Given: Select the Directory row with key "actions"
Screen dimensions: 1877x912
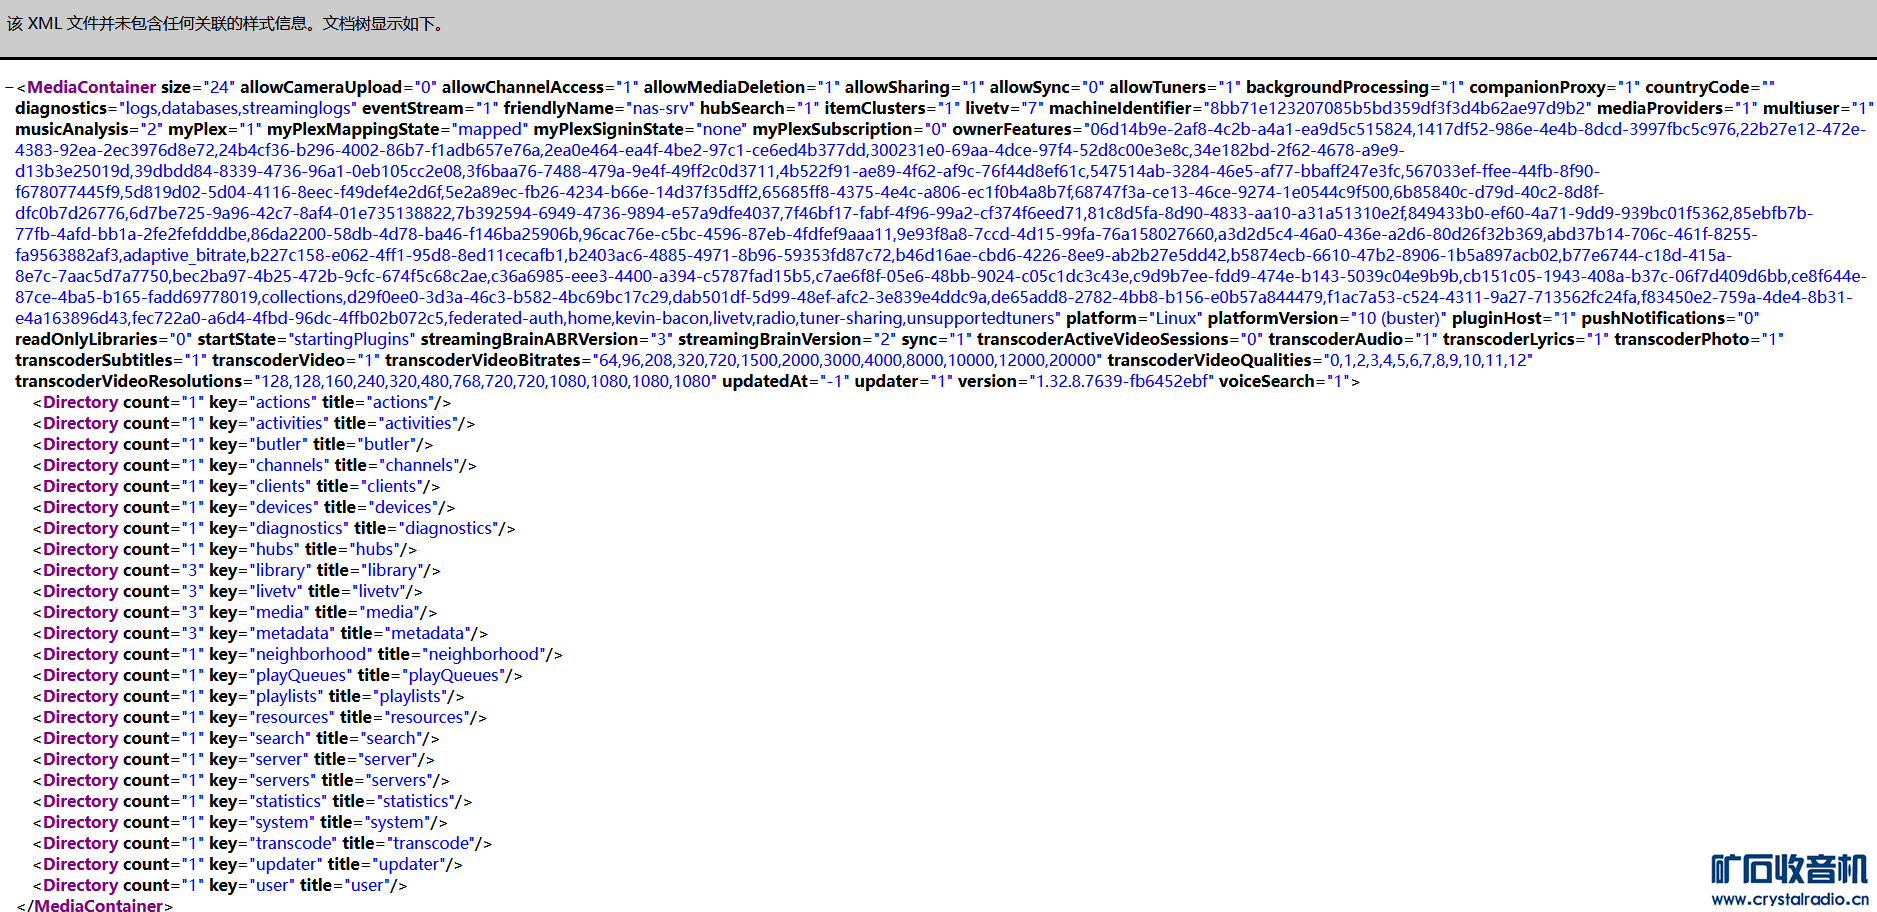Looking at the screenshot, I should pyautogui.click(x=242, y=403).
